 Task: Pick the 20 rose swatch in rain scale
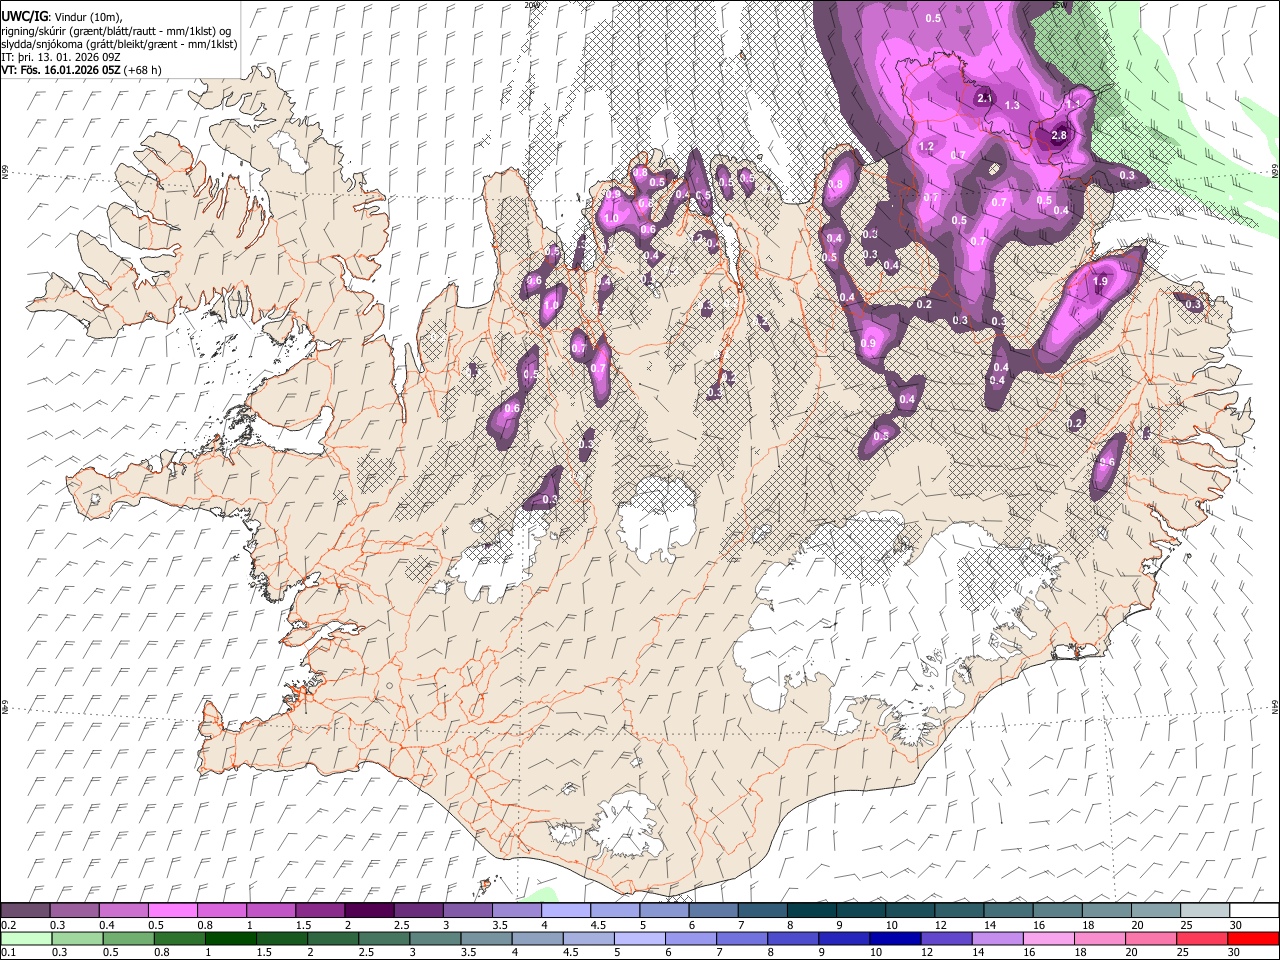[x=1150, y=938]
